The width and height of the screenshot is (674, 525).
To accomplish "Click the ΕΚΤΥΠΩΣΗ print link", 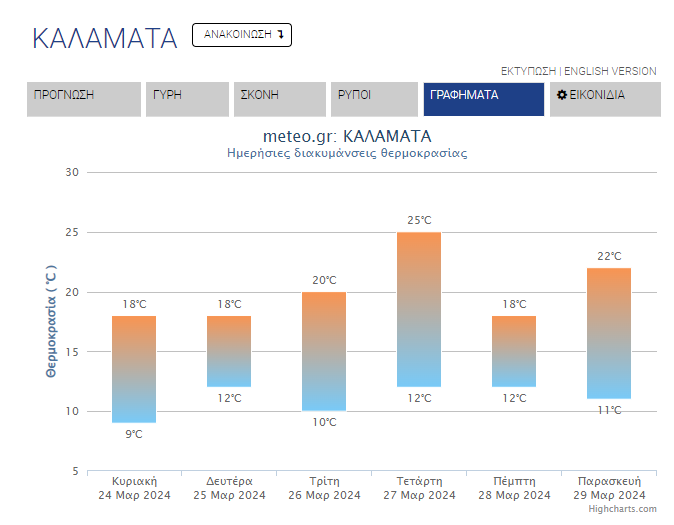I will [x=528, y=71].
